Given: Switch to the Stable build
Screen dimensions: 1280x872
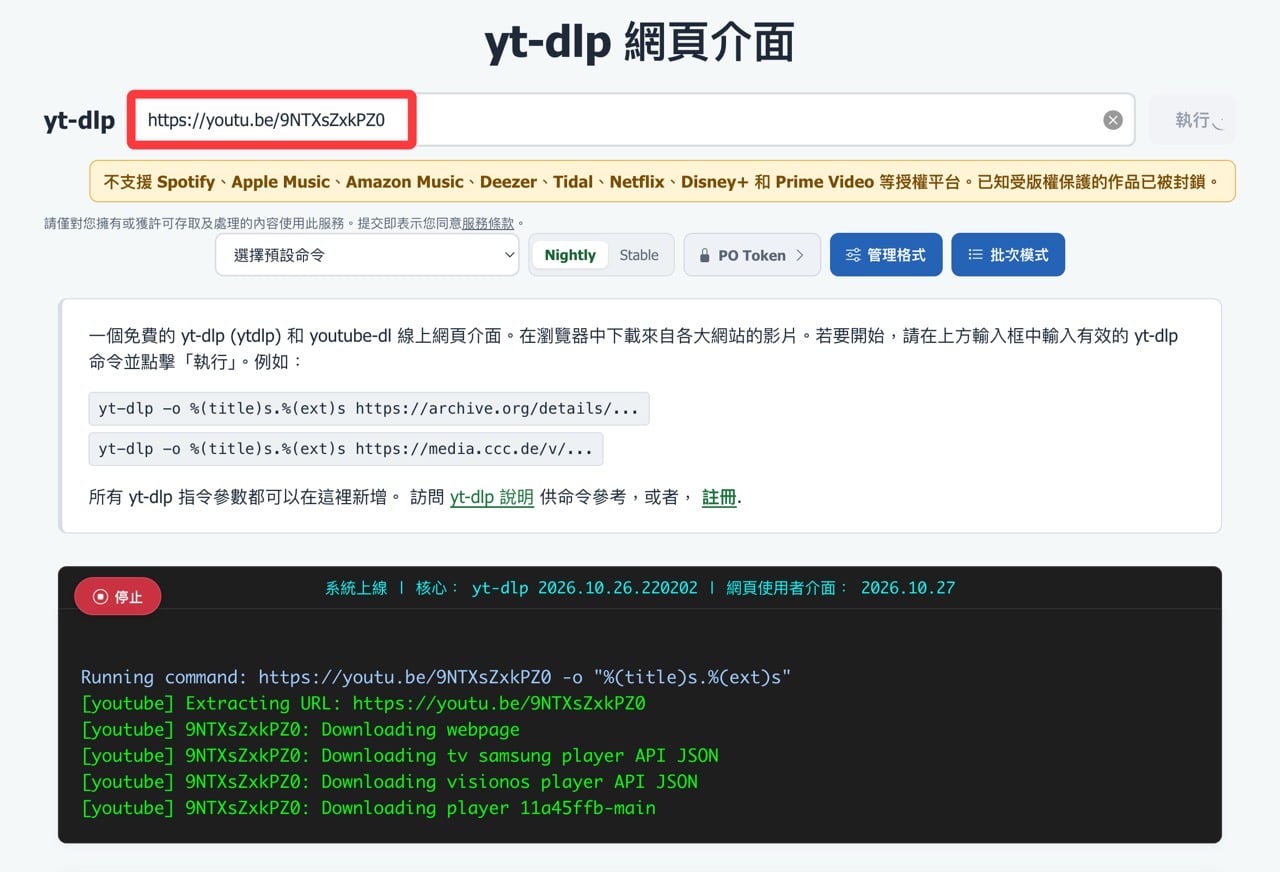Looking at the screenshot, I should [x=639, y=255].
